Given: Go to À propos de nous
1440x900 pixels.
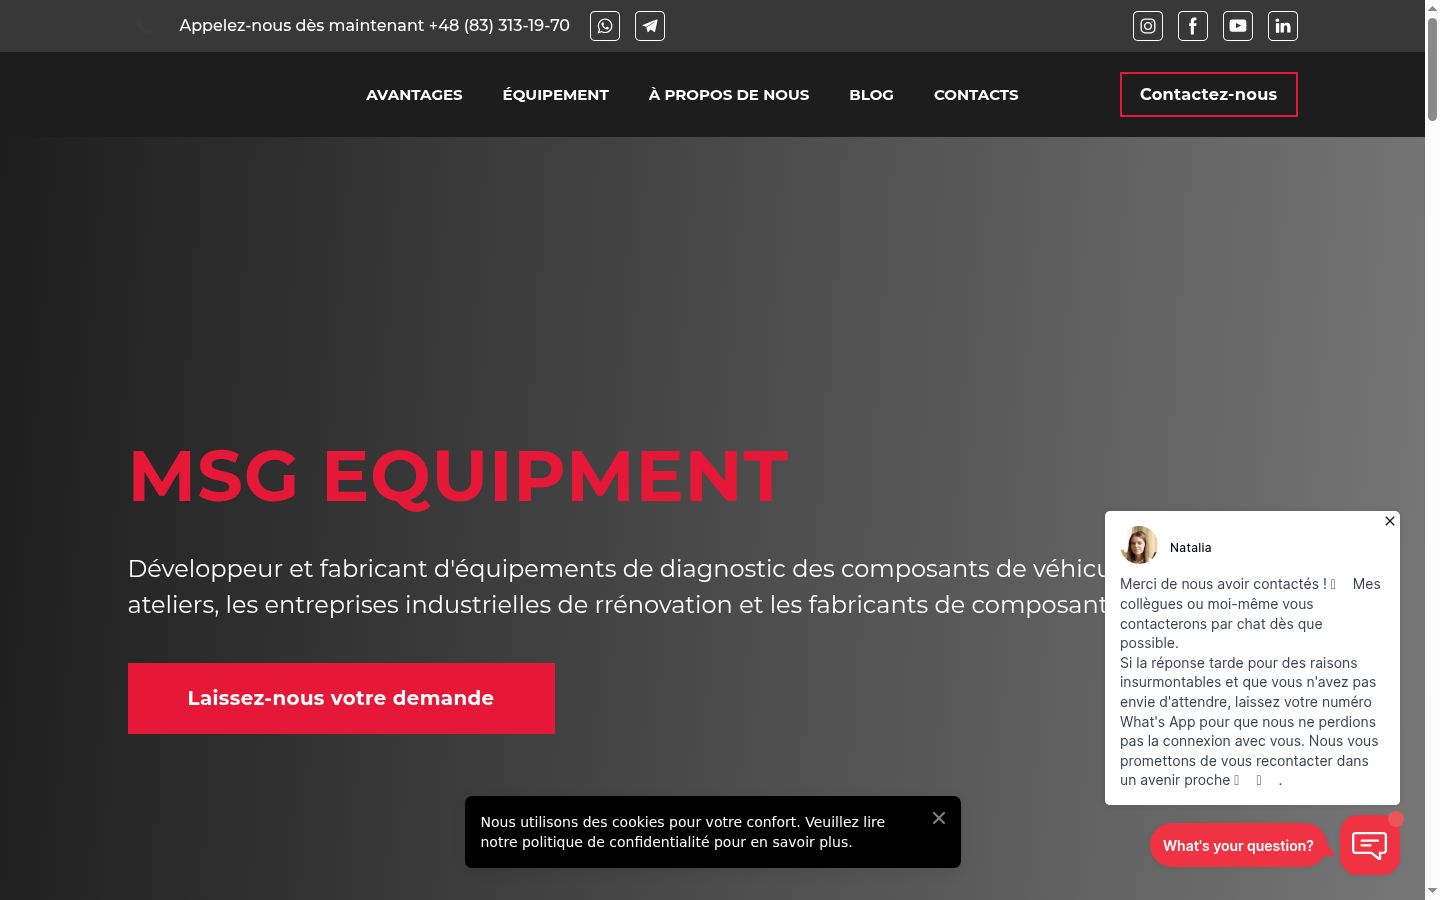Looking at the screenshot, I should click(x=729, y=95).
